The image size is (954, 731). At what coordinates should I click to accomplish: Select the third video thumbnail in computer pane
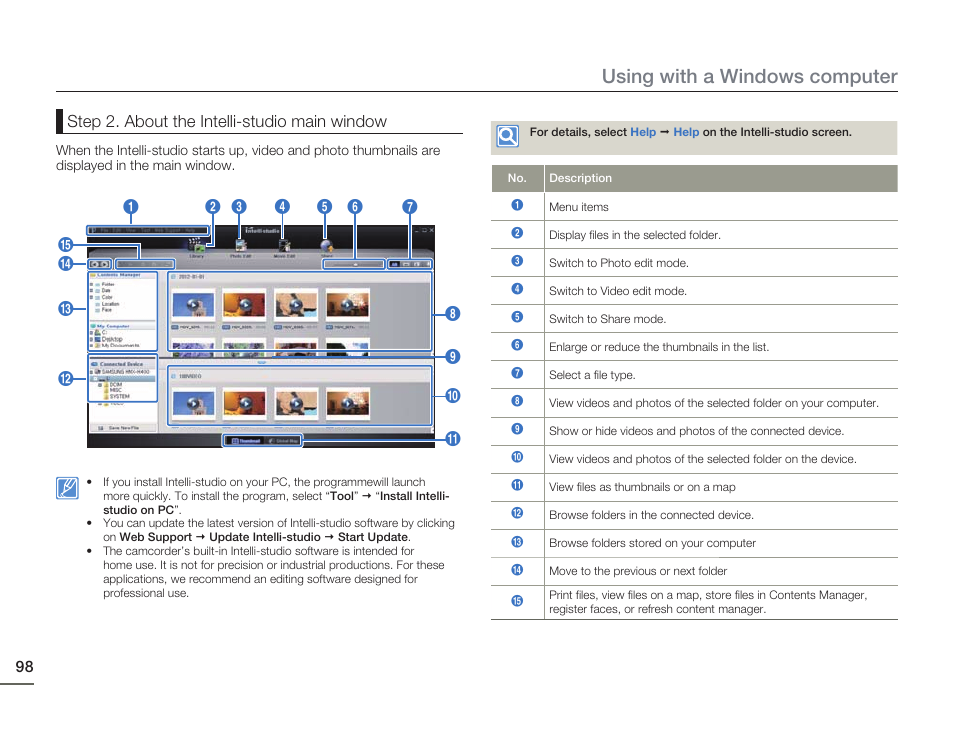click(x=296, y=305)
